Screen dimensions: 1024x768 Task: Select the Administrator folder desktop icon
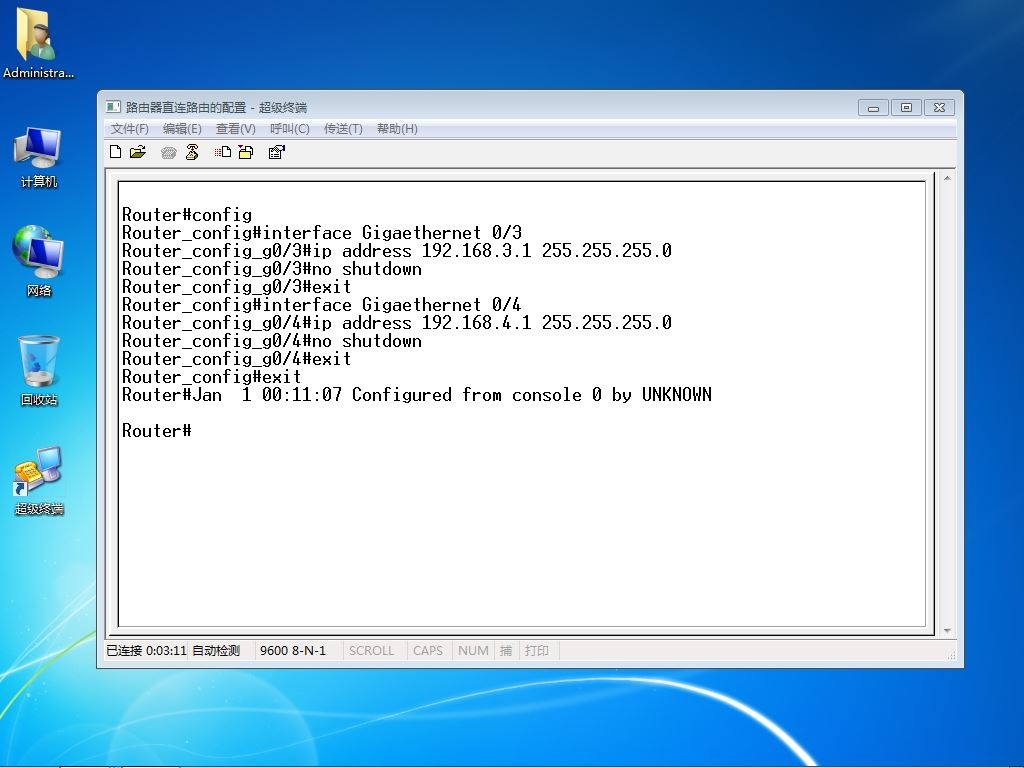[x=38, y=43]
